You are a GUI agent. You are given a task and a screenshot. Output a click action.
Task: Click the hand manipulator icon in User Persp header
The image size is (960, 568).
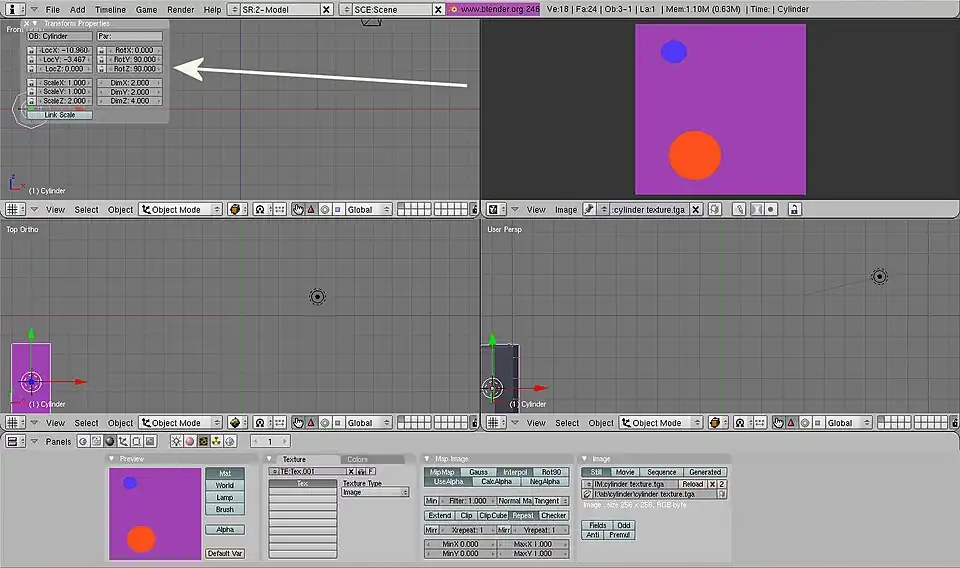tap(777, 423)
